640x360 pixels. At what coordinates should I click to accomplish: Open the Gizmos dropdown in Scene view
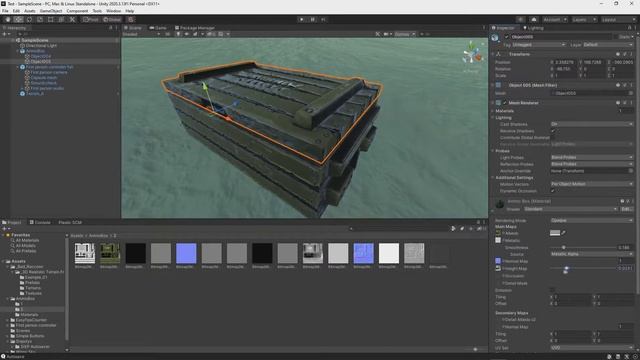click(x=404, y=34)
